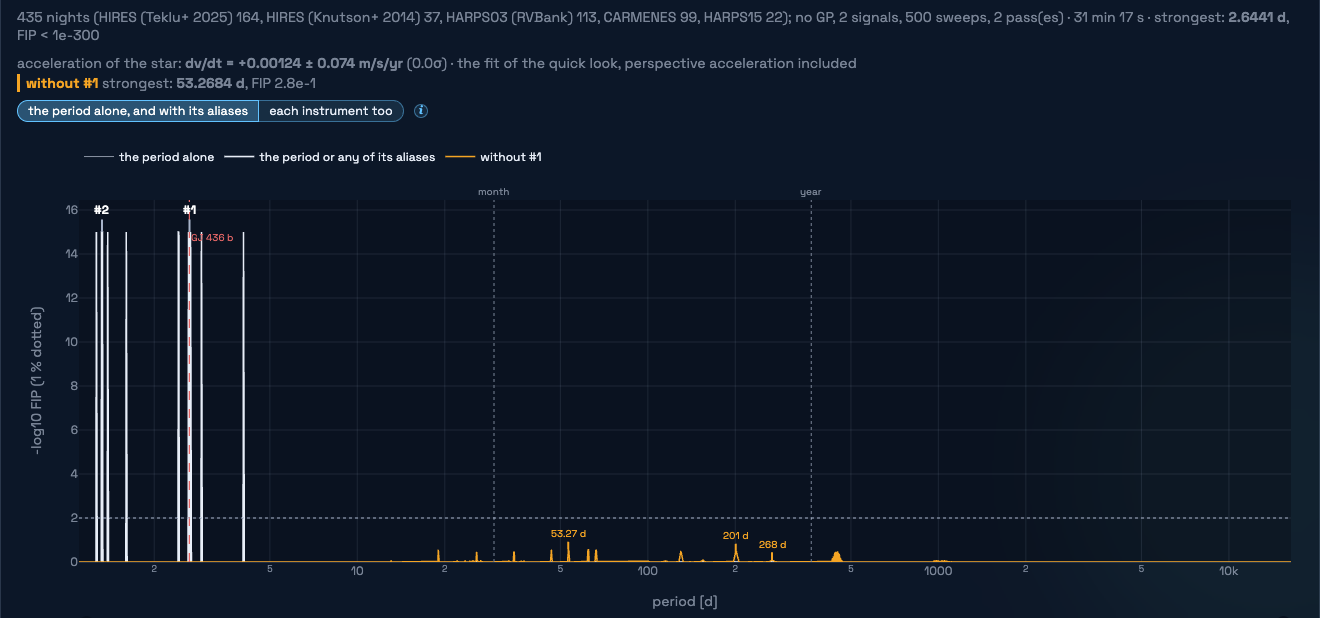Click the "period [d]" axis title
Image resolution: width=1320 pixels, height=618 pixels.
685,602
